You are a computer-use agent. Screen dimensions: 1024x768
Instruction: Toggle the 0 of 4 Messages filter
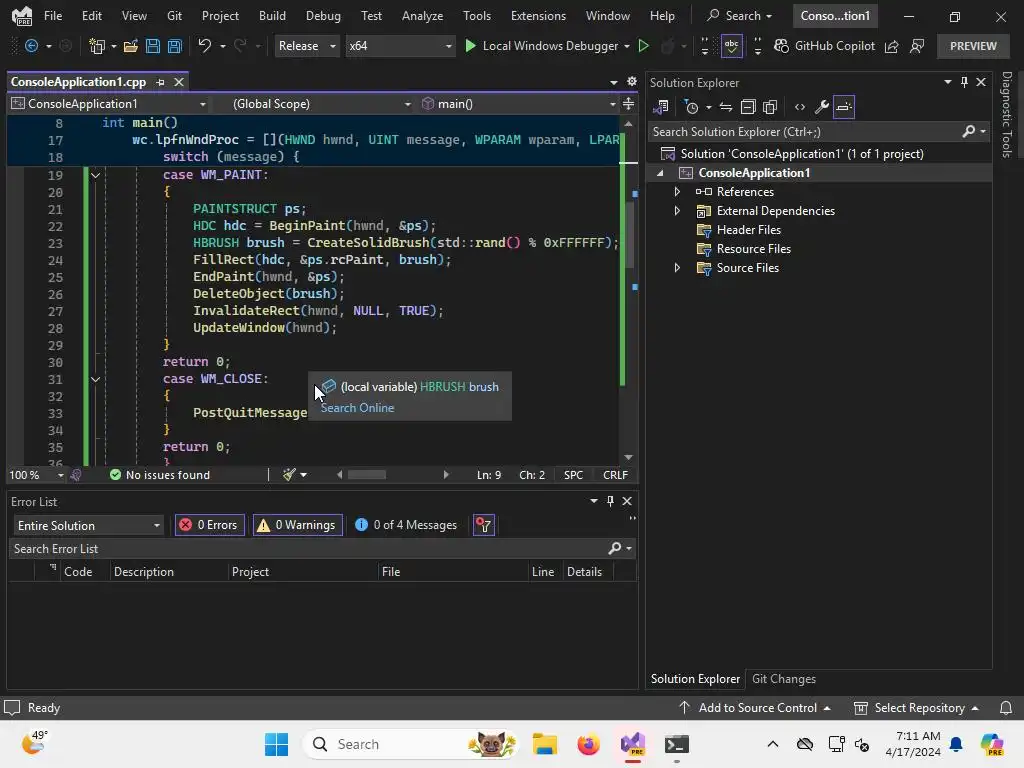tap(406, 525)
